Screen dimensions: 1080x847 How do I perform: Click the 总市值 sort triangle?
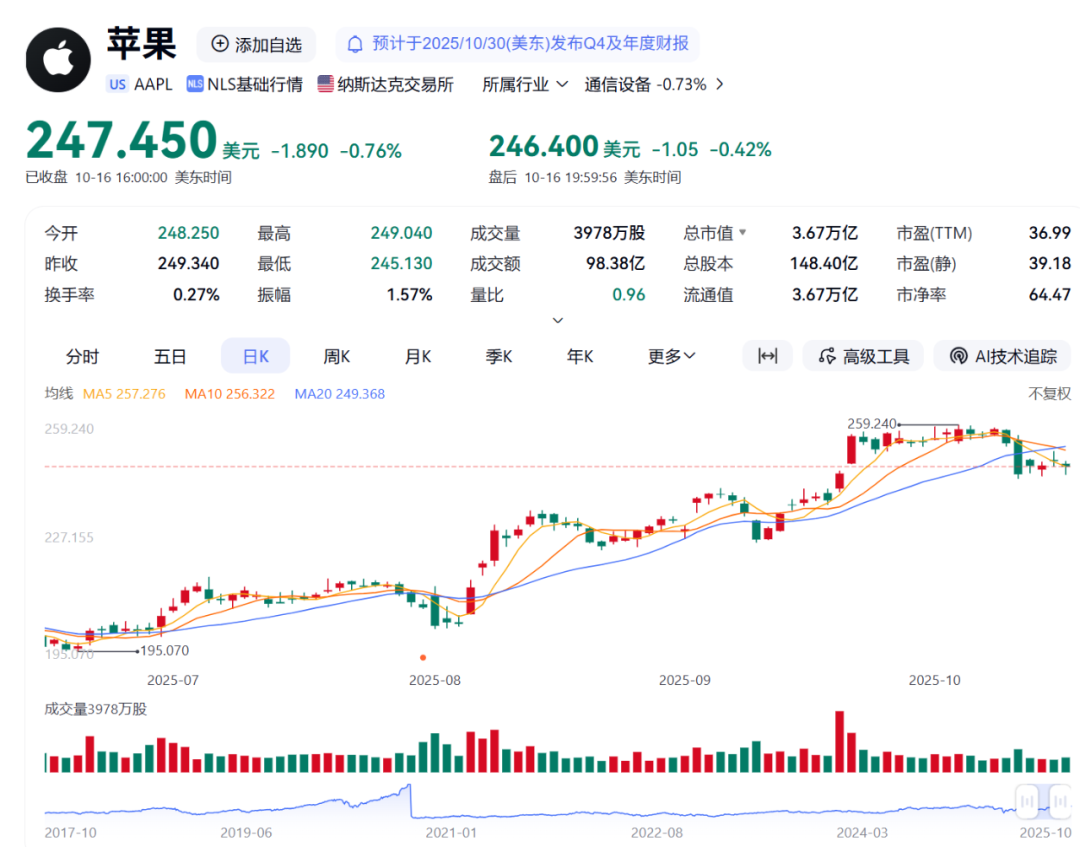click(742, 233)
